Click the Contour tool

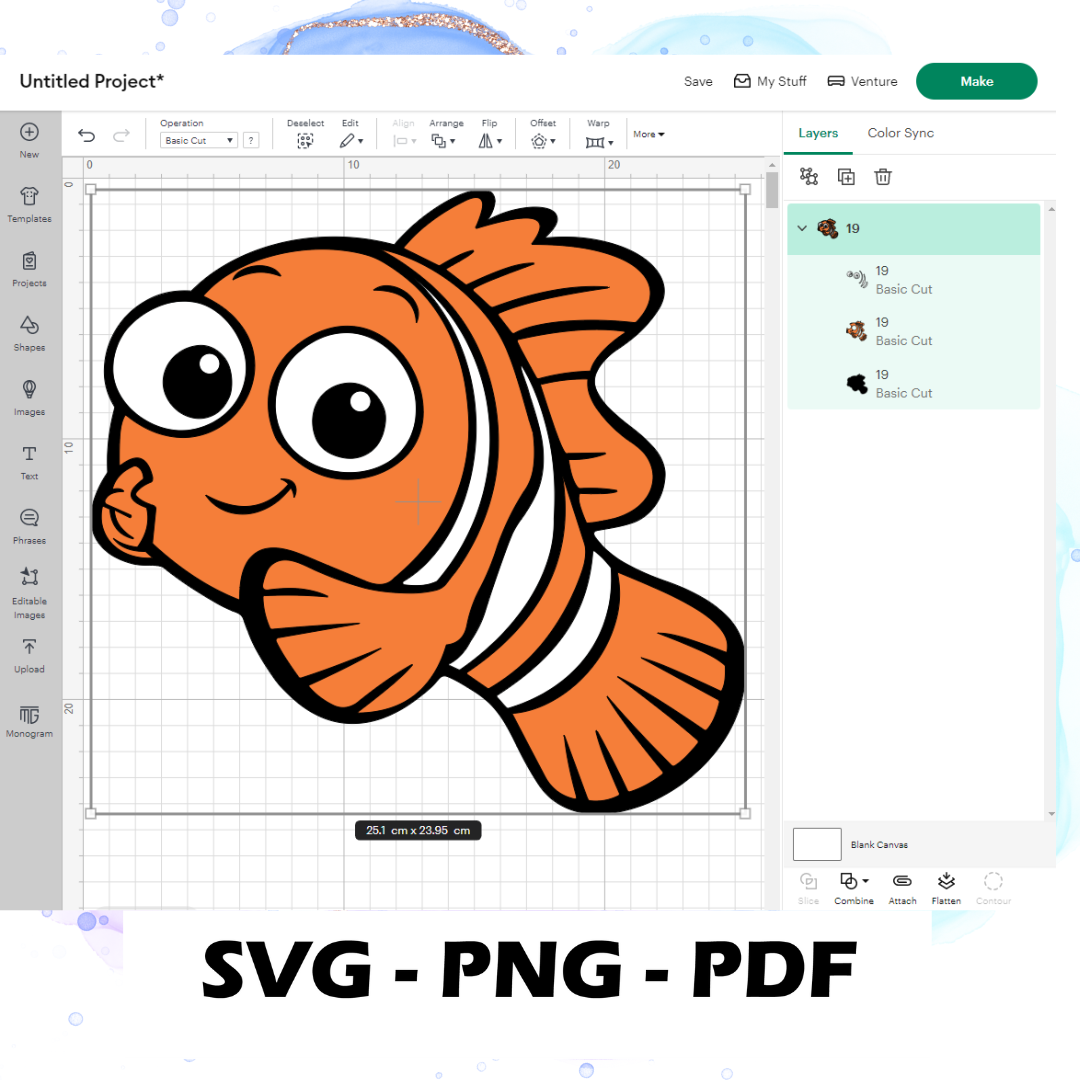pos(993,888)
